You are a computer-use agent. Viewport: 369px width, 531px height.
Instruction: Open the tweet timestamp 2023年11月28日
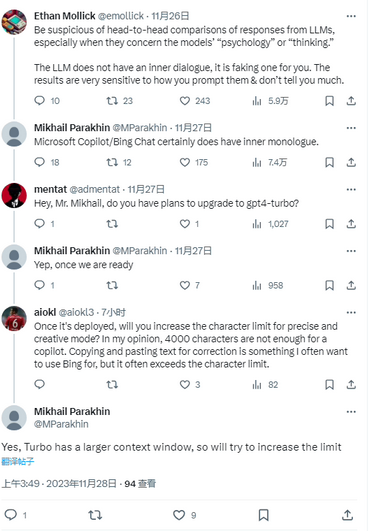click(x=81, y=484)
